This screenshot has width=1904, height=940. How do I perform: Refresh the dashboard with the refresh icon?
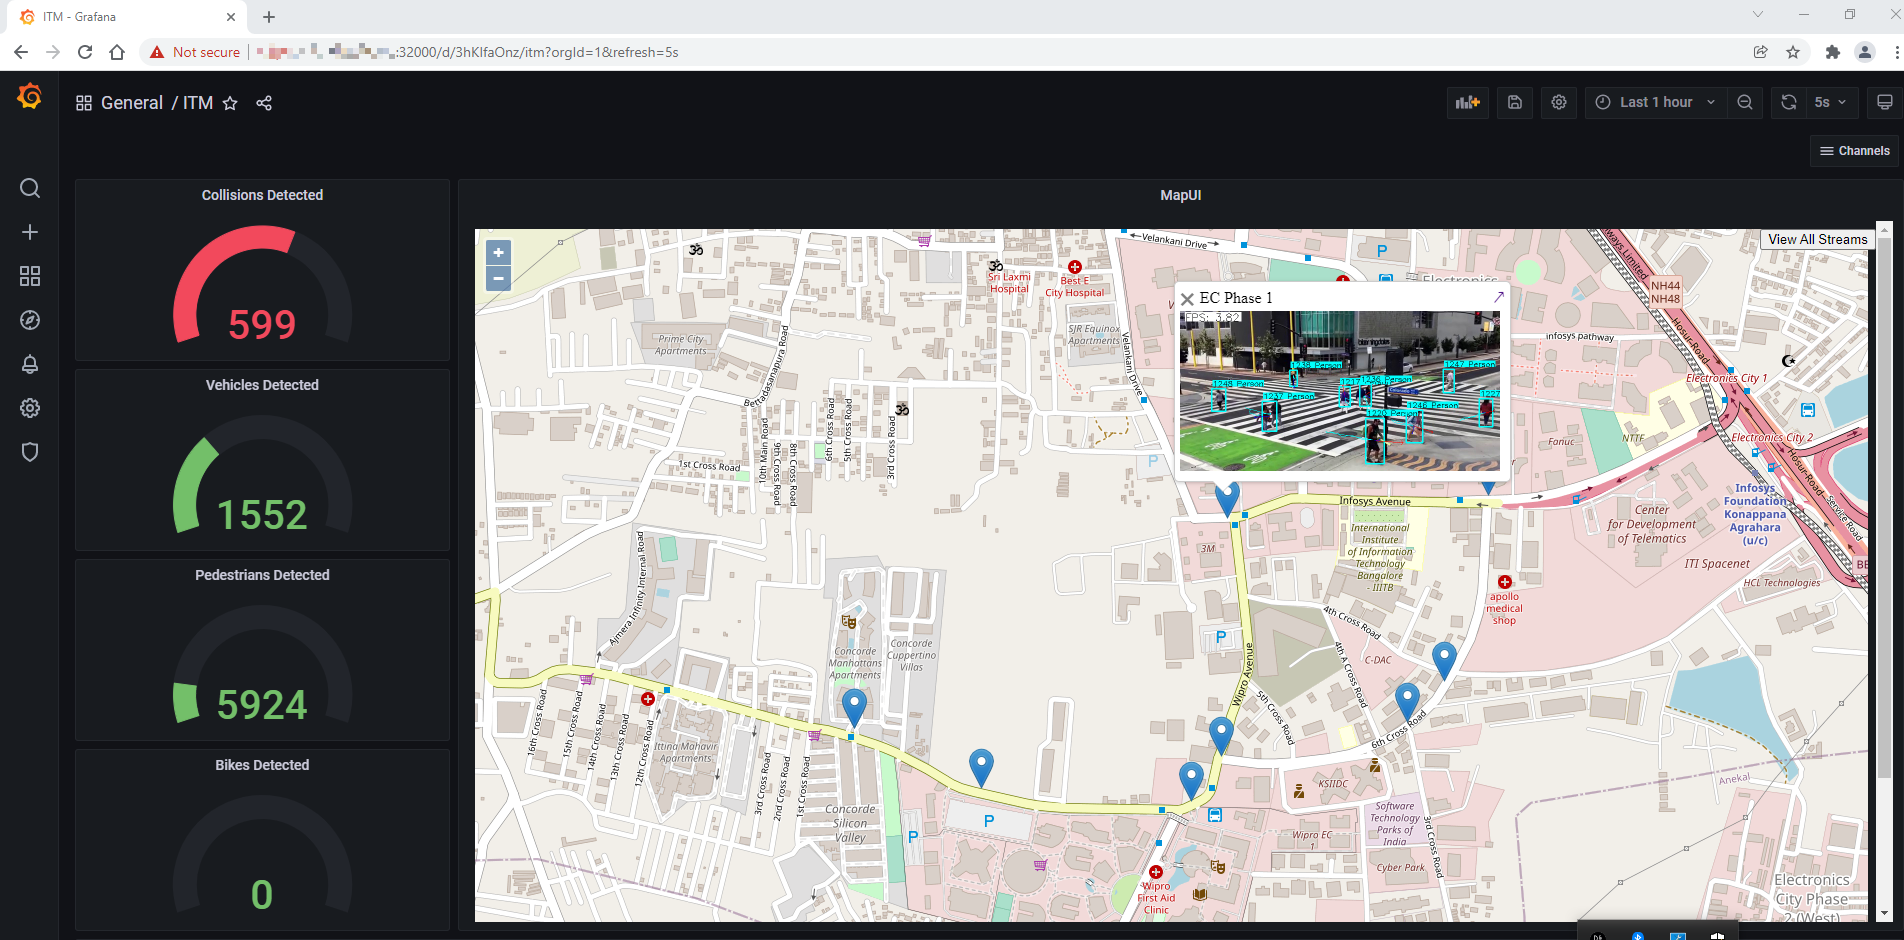[x=1787, y=102]
